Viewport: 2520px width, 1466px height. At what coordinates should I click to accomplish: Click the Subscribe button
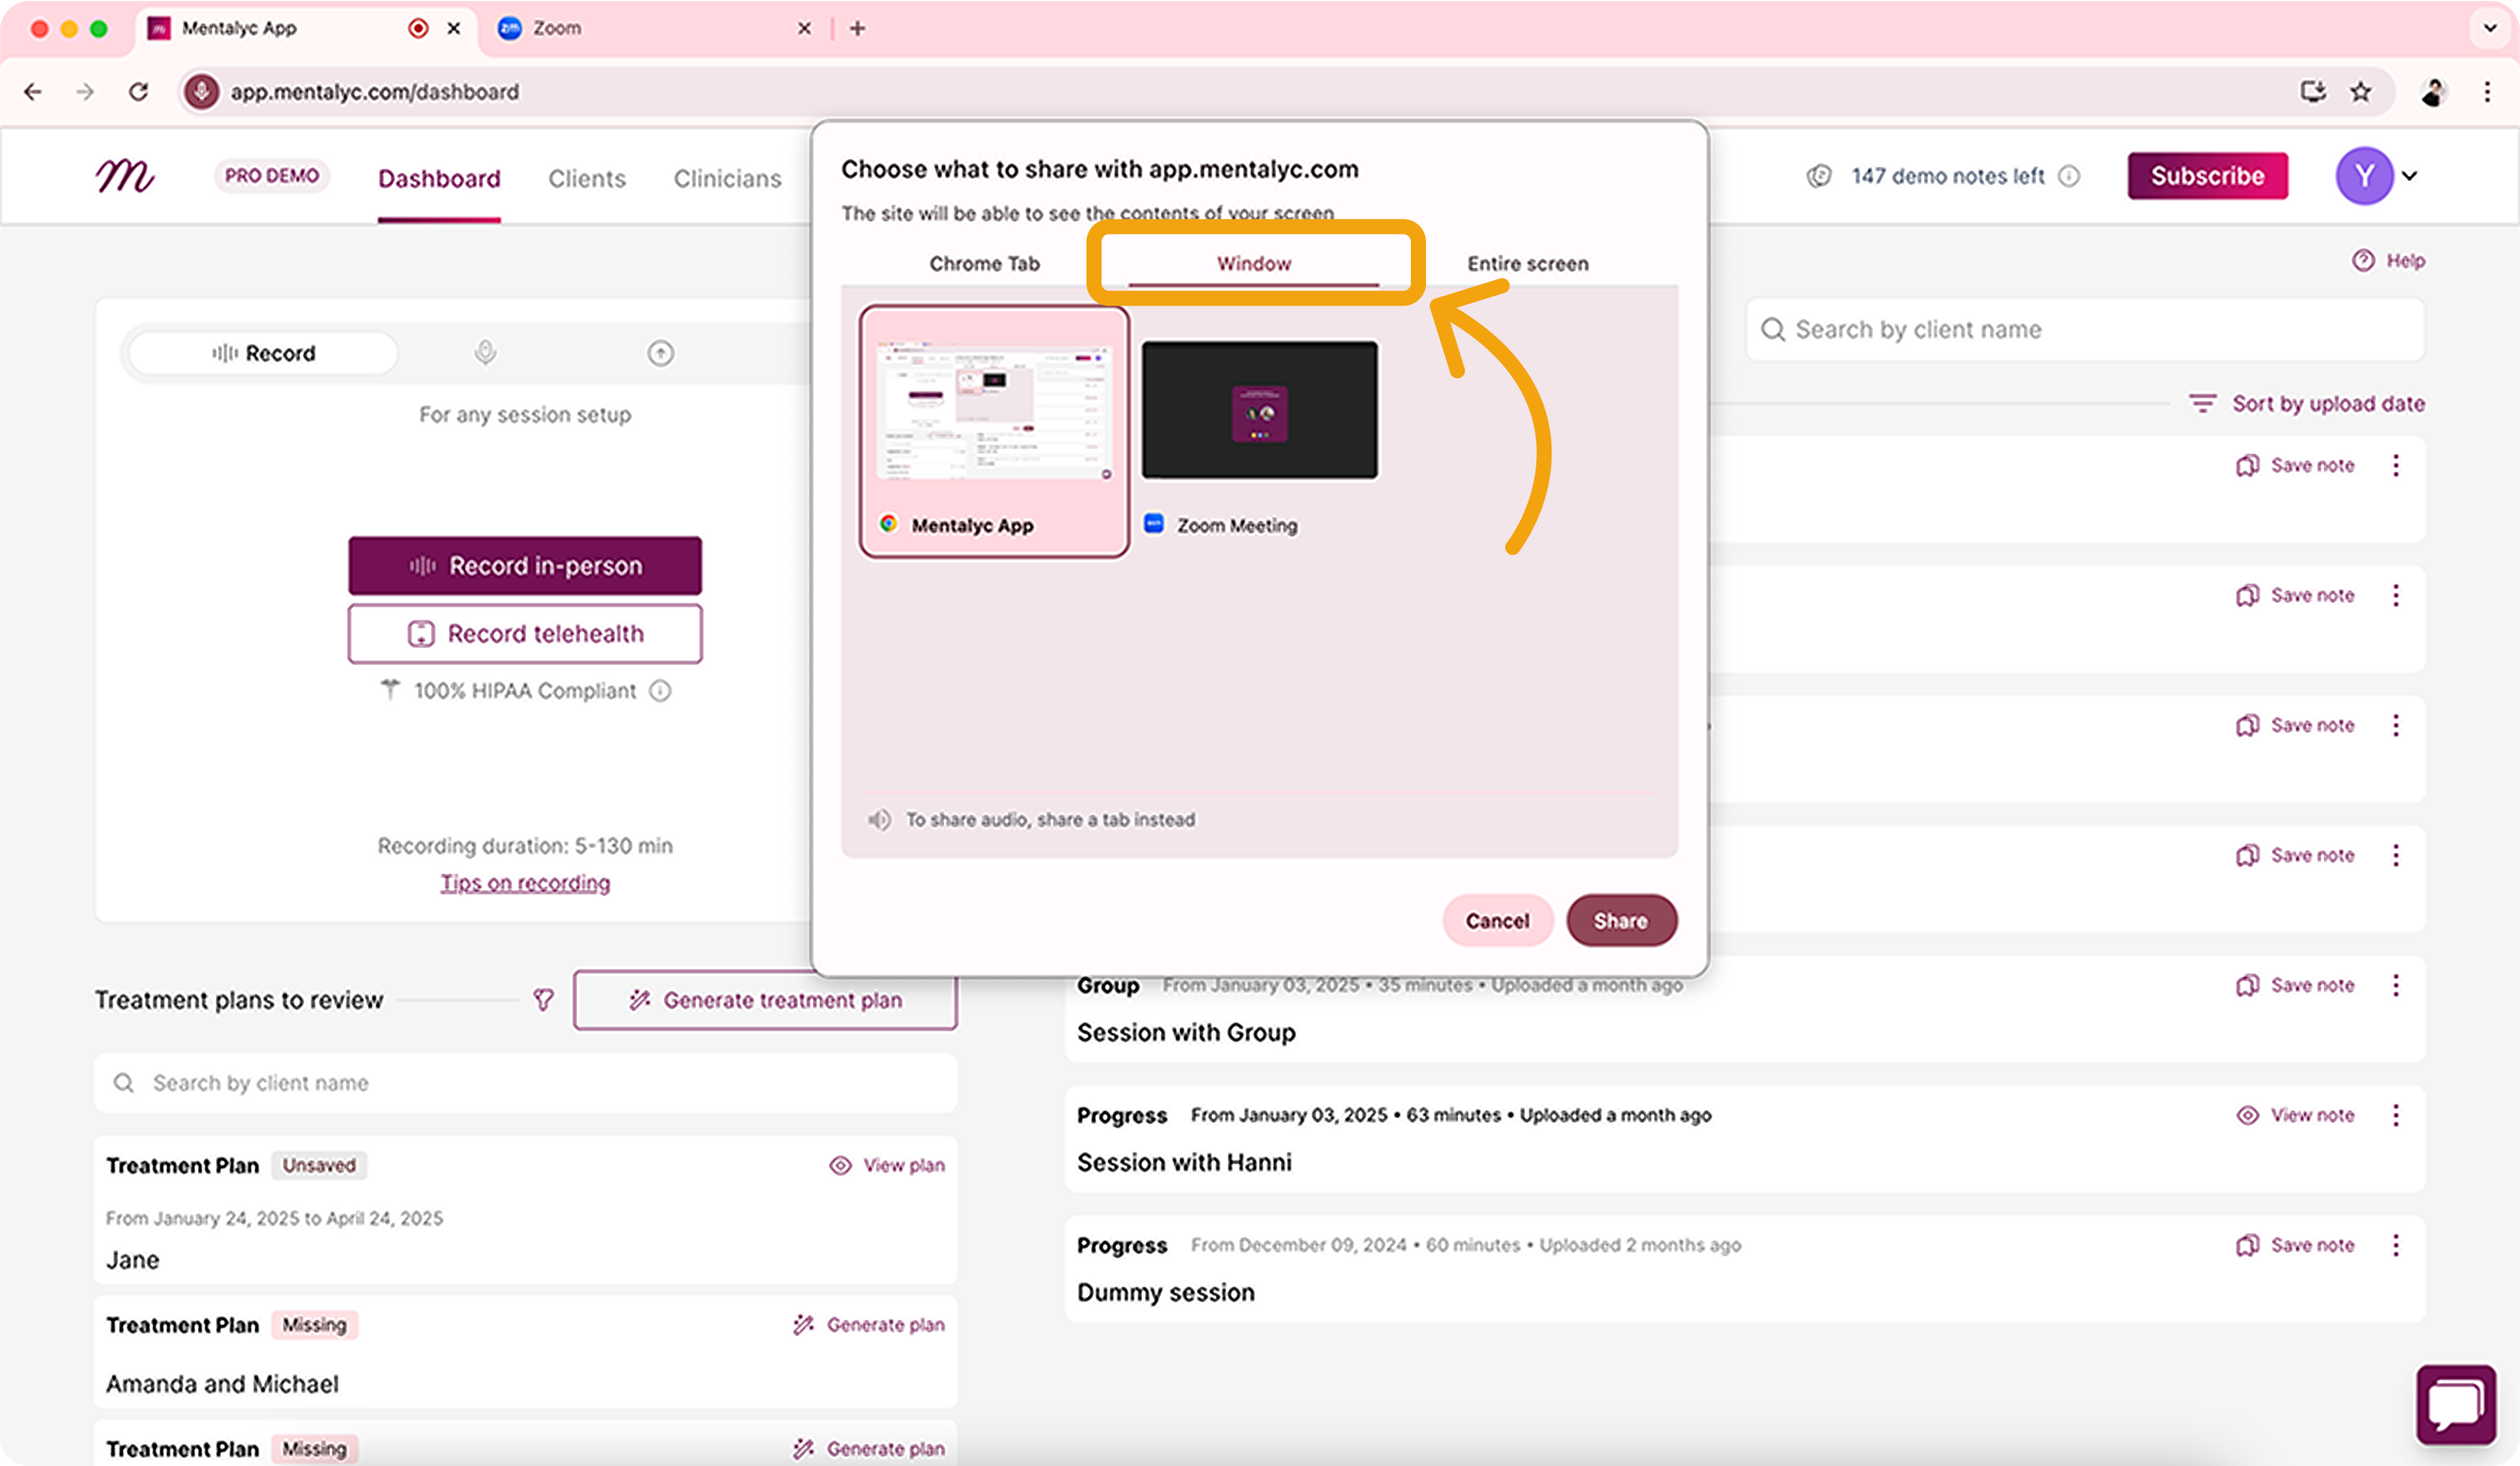2207,176
